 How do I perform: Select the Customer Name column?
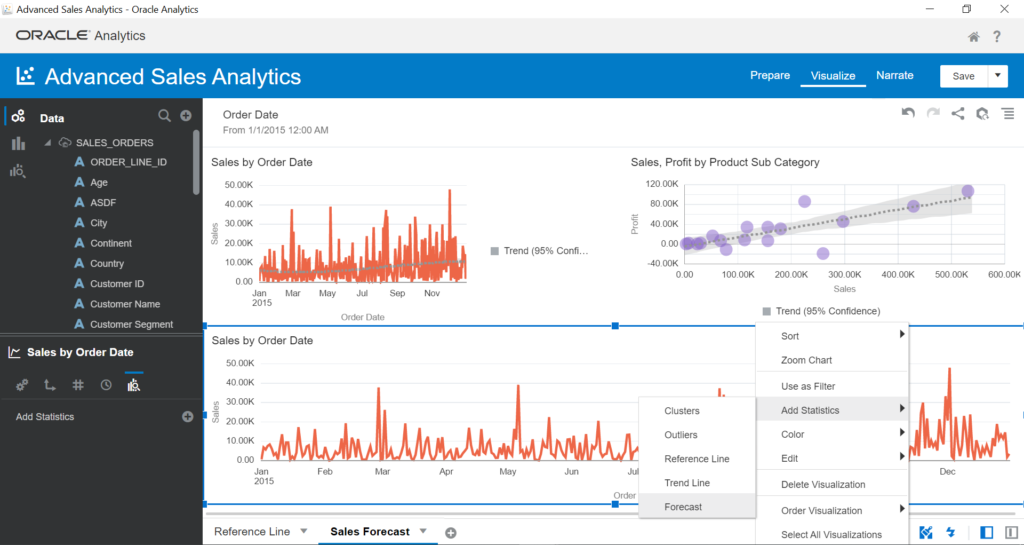[125, 304]
